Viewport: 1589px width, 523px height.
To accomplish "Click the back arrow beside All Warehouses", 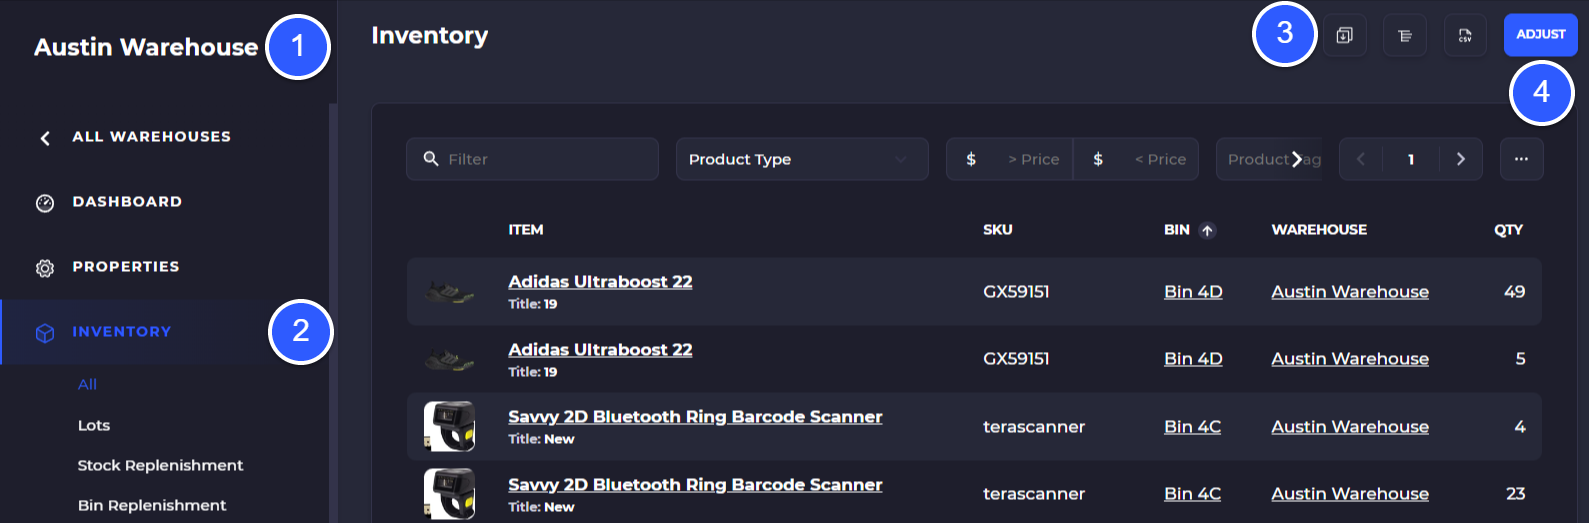I will click(x=45, y=138).
